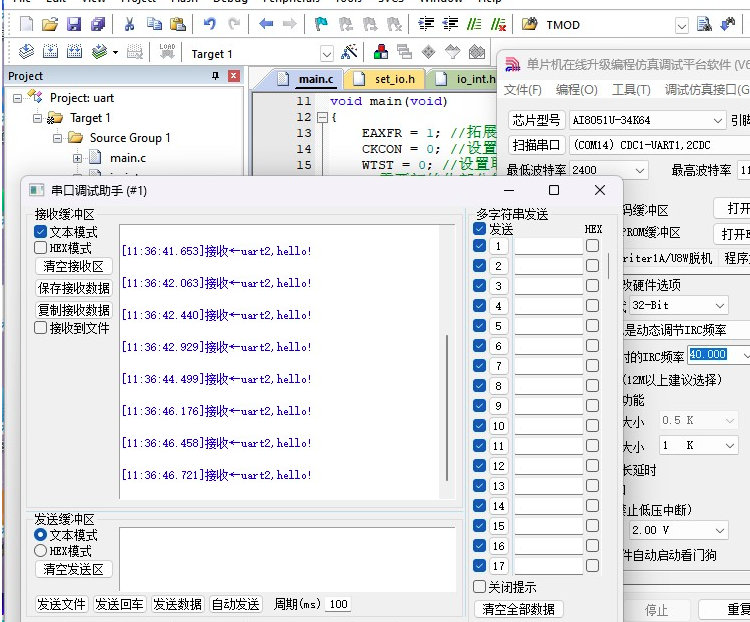This screenshot has width=750, height=622.
Task: Collapse the Source Group 1 folder
Action: pos(57,138)
